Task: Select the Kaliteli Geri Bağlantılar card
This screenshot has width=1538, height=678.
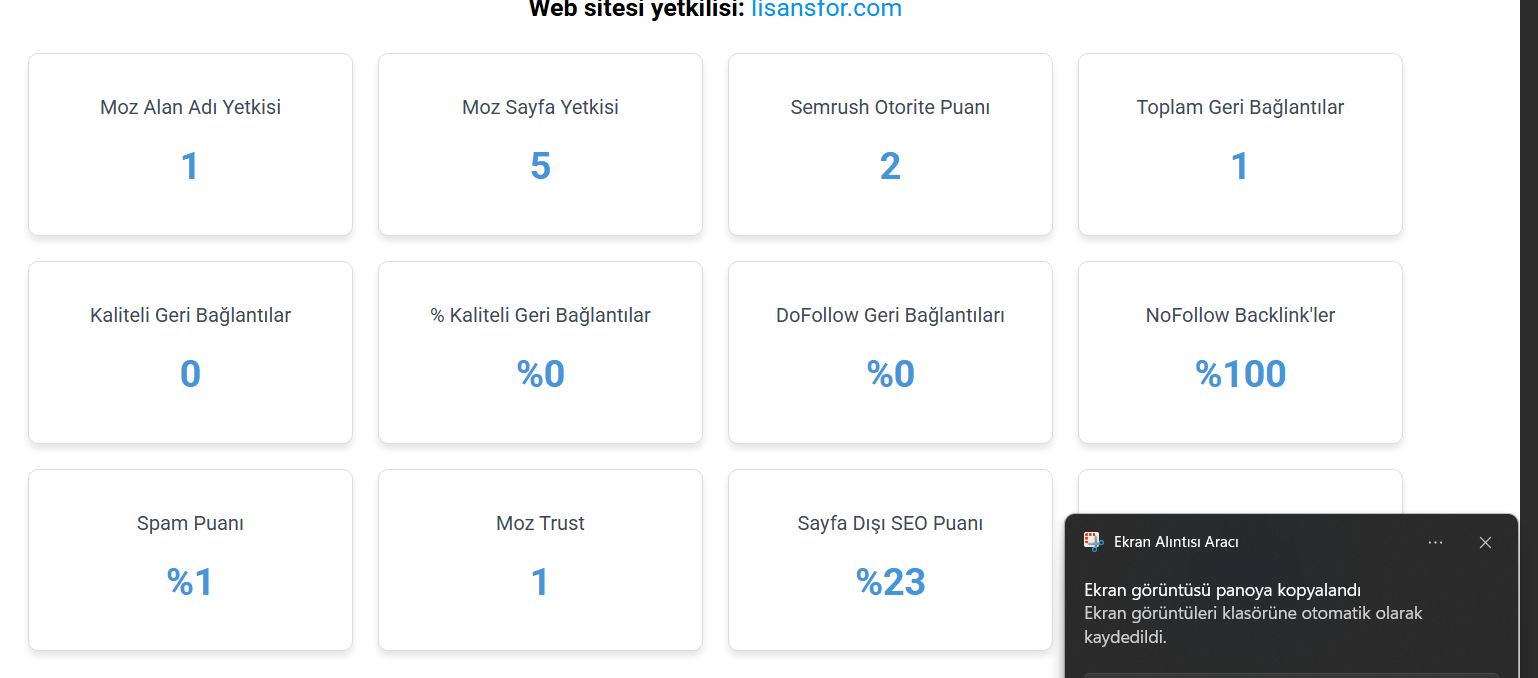Action: click(190, 352)
